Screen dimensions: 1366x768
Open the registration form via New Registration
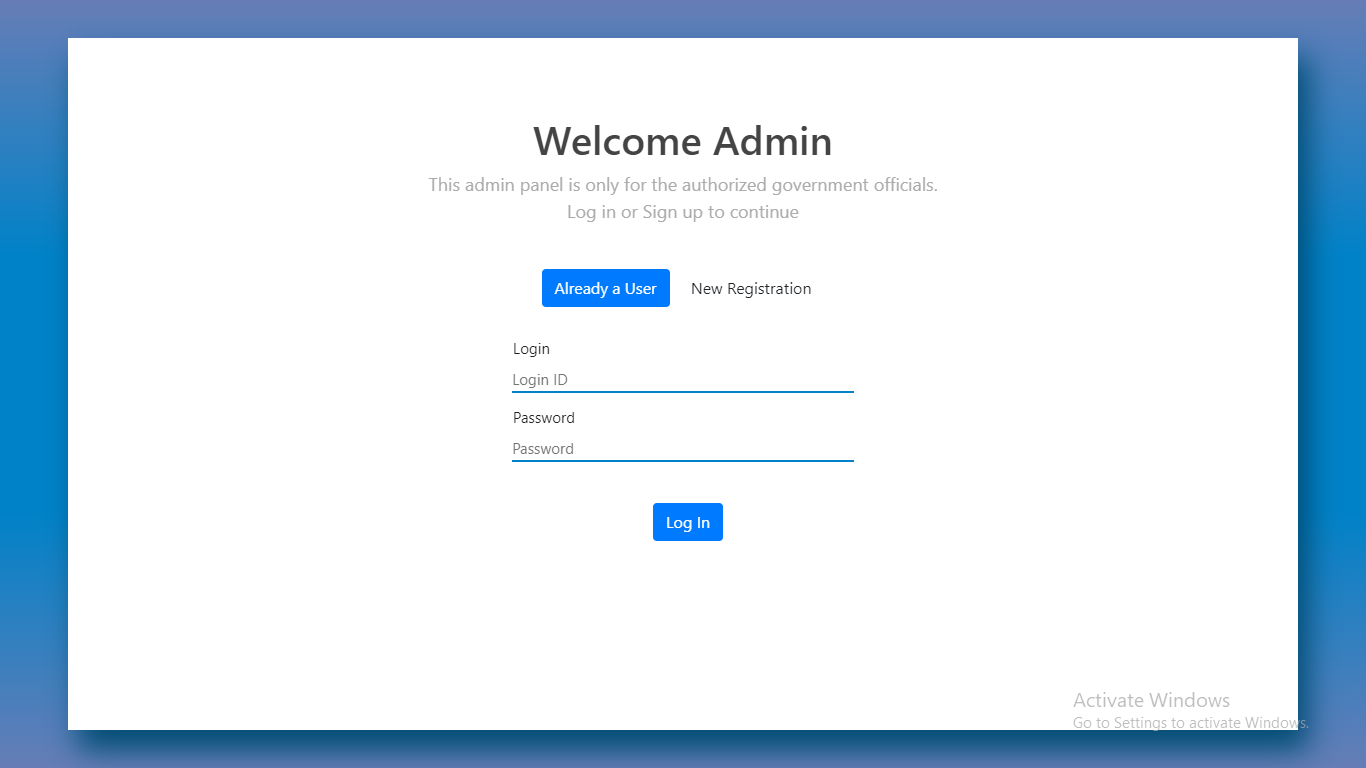click(x=750, y=288)
